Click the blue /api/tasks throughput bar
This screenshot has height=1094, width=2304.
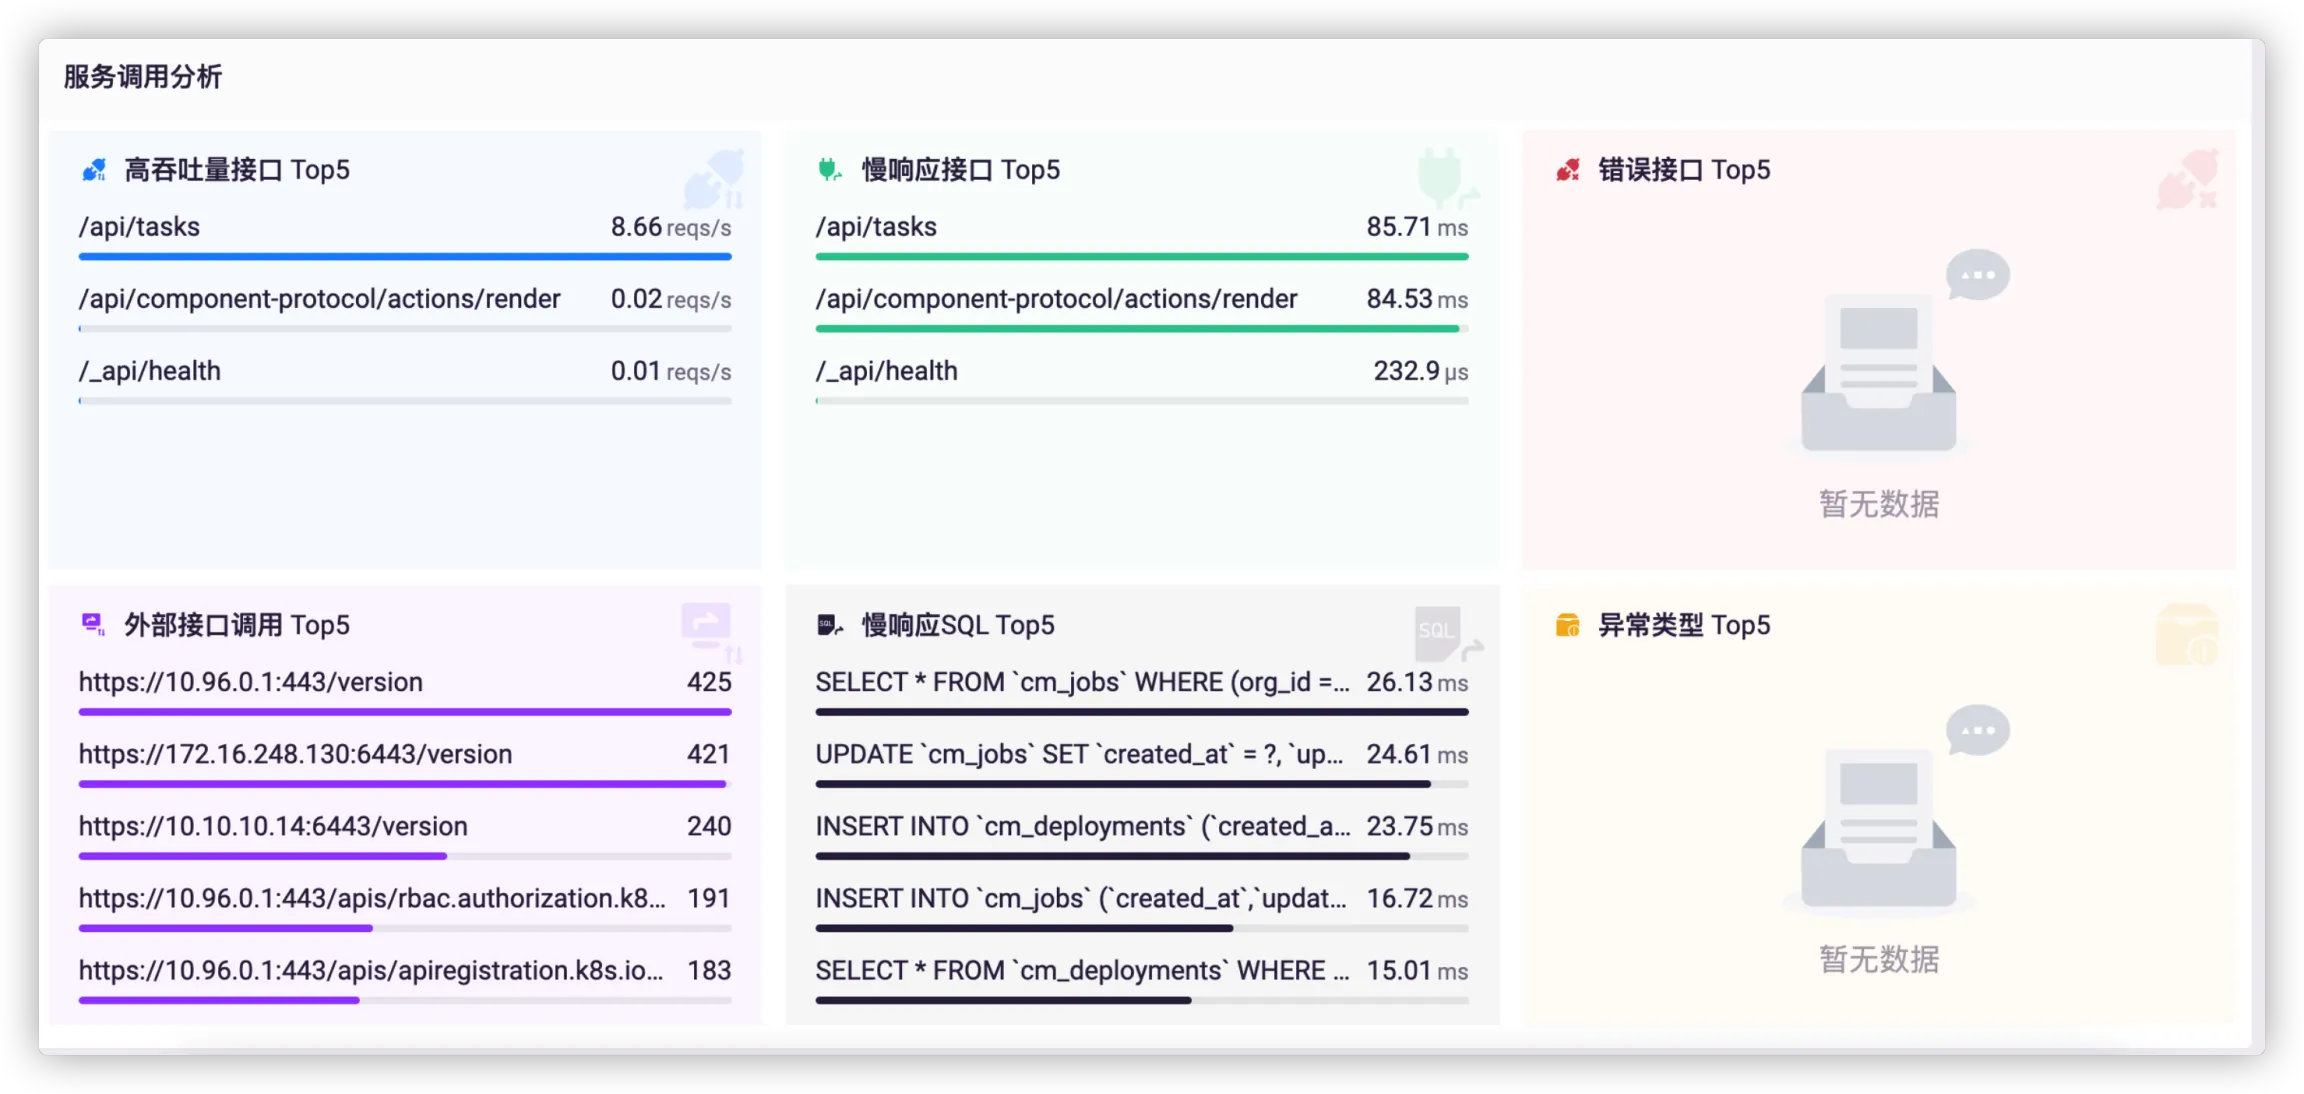pos(405,257)
